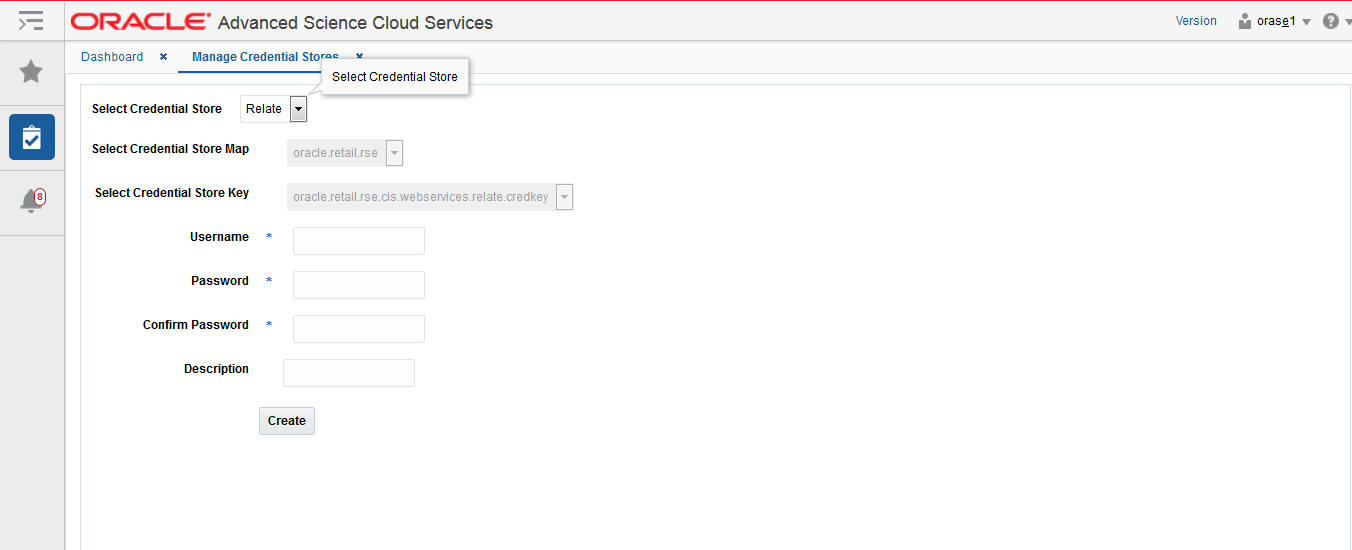The height and width of the screenshot is (550, 1352).
Task: Click the Select Credential Store label
Action: click(157, 109)
